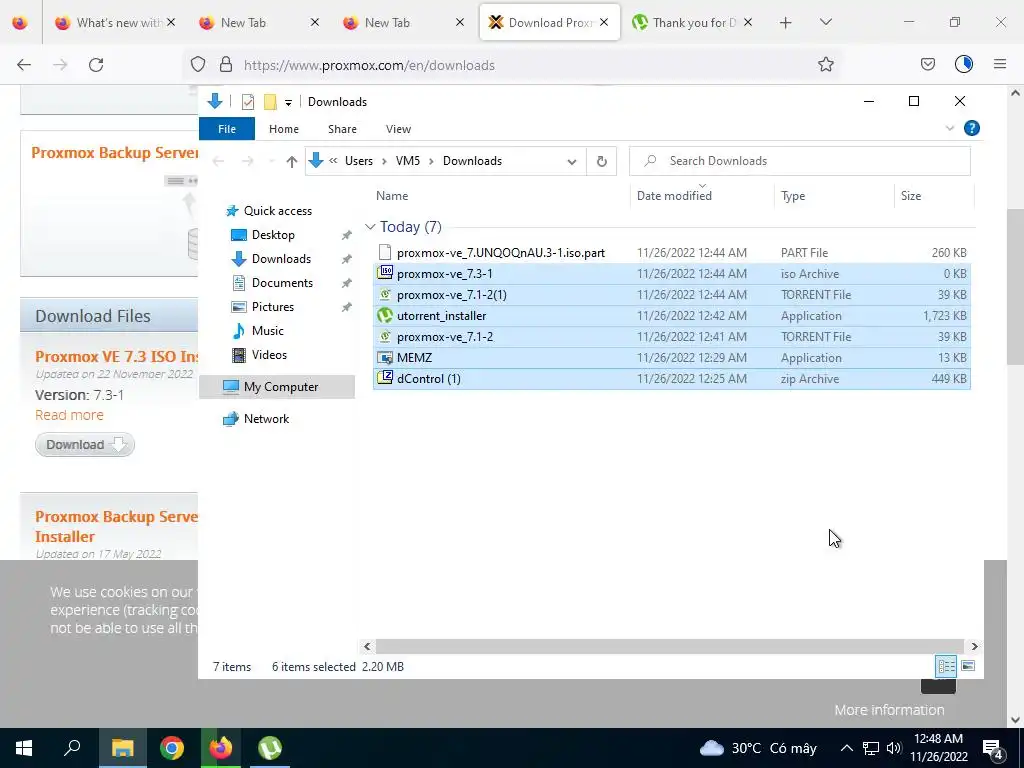The height and width of the screenshot is (768, 1024).
Task: Open the File tab in Explorer
Action: coord(227,129)
